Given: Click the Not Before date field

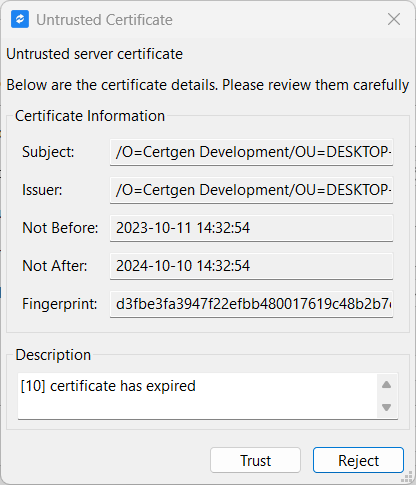Looking at the screenshot, I should (x=251, y=228).
